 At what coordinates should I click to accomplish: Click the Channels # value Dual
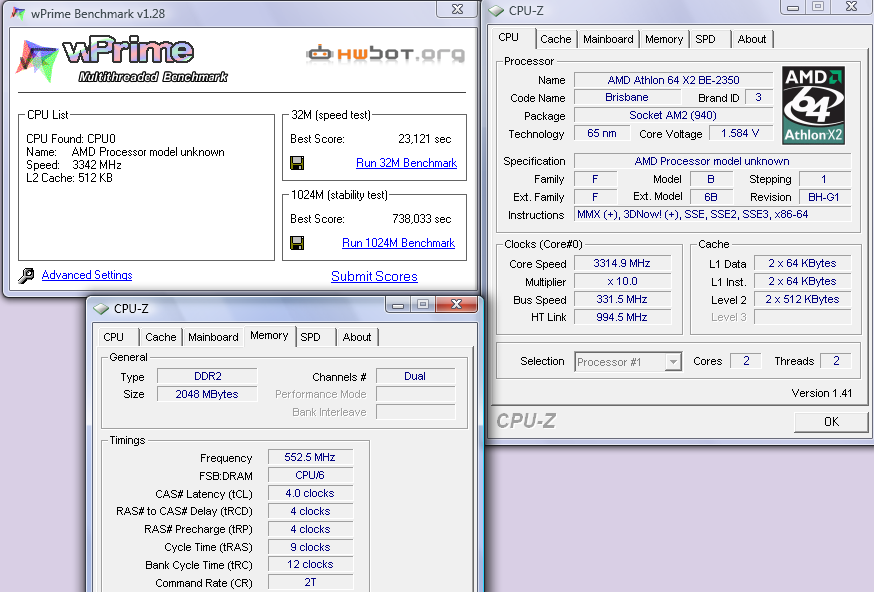pyautogui.click(x=415, y=376)
